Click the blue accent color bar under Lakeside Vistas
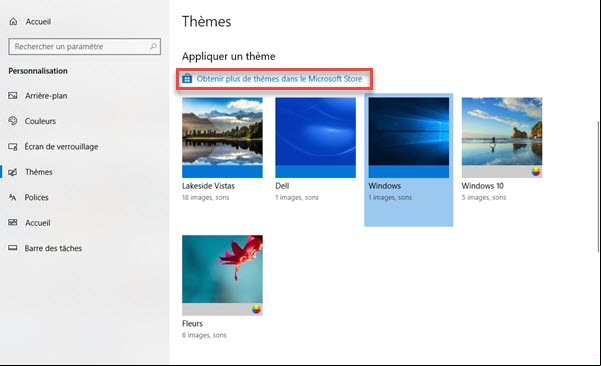The image size is (601, 366). tap(222, 172)
